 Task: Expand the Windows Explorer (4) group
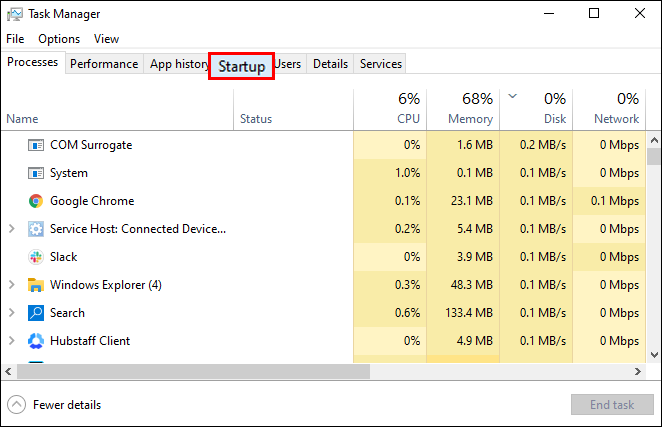point(12,285)
